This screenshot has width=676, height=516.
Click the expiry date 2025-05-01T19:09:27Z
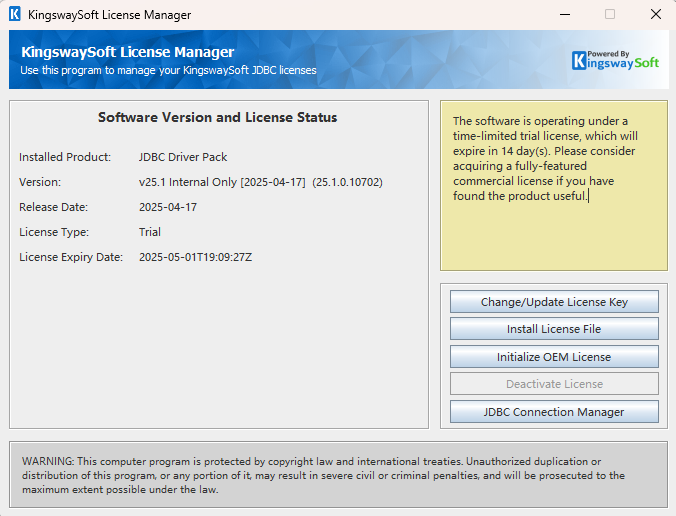point(195,257)
